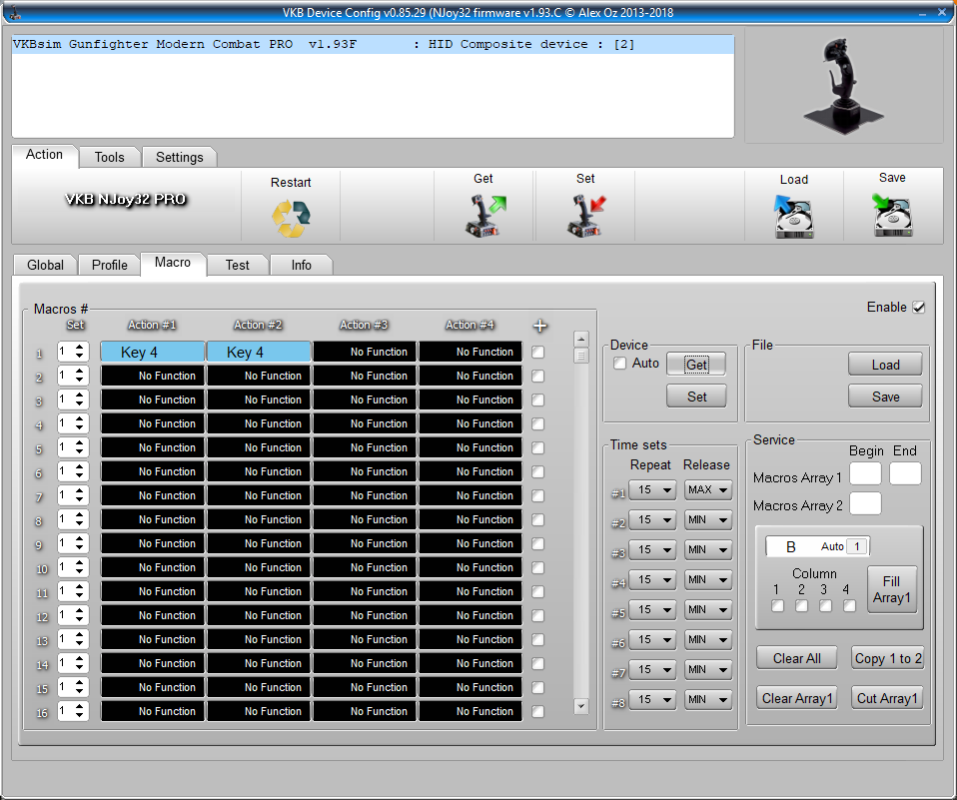Open the Repeat dropdown for time set #3
957x800 pixels.
tap(652, 550)
